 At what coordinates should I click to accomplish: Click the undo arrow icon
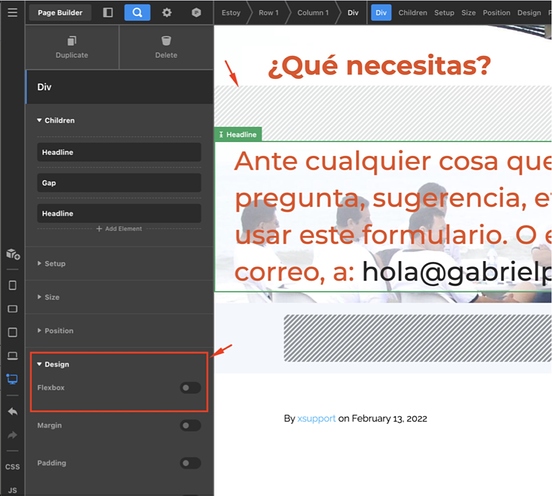(13, 411)
